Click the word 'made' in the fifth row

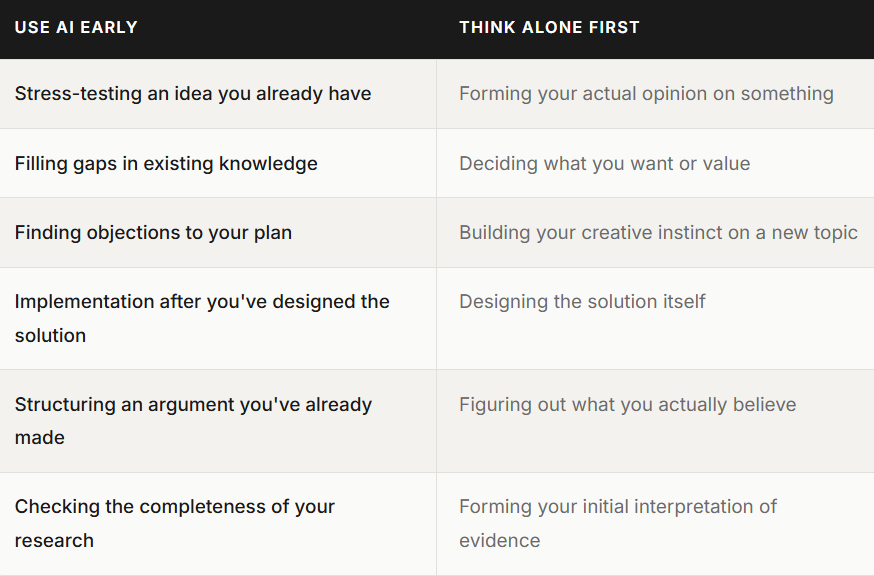point(40,438)
